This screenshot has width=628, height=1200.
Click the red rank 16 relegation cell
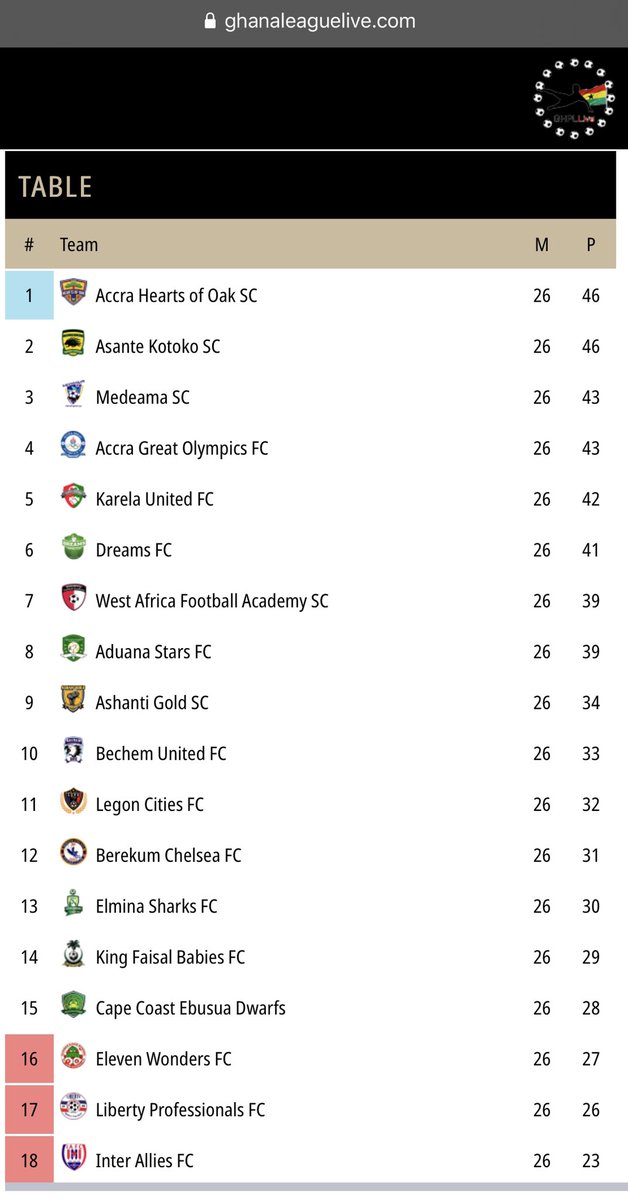[29, 1059]
